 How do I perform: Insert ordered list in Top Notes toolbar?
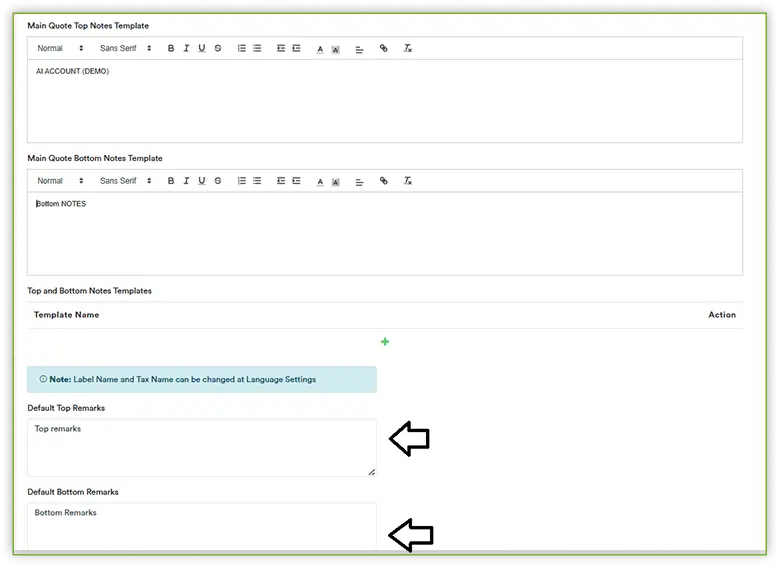[x=242, y=48]
